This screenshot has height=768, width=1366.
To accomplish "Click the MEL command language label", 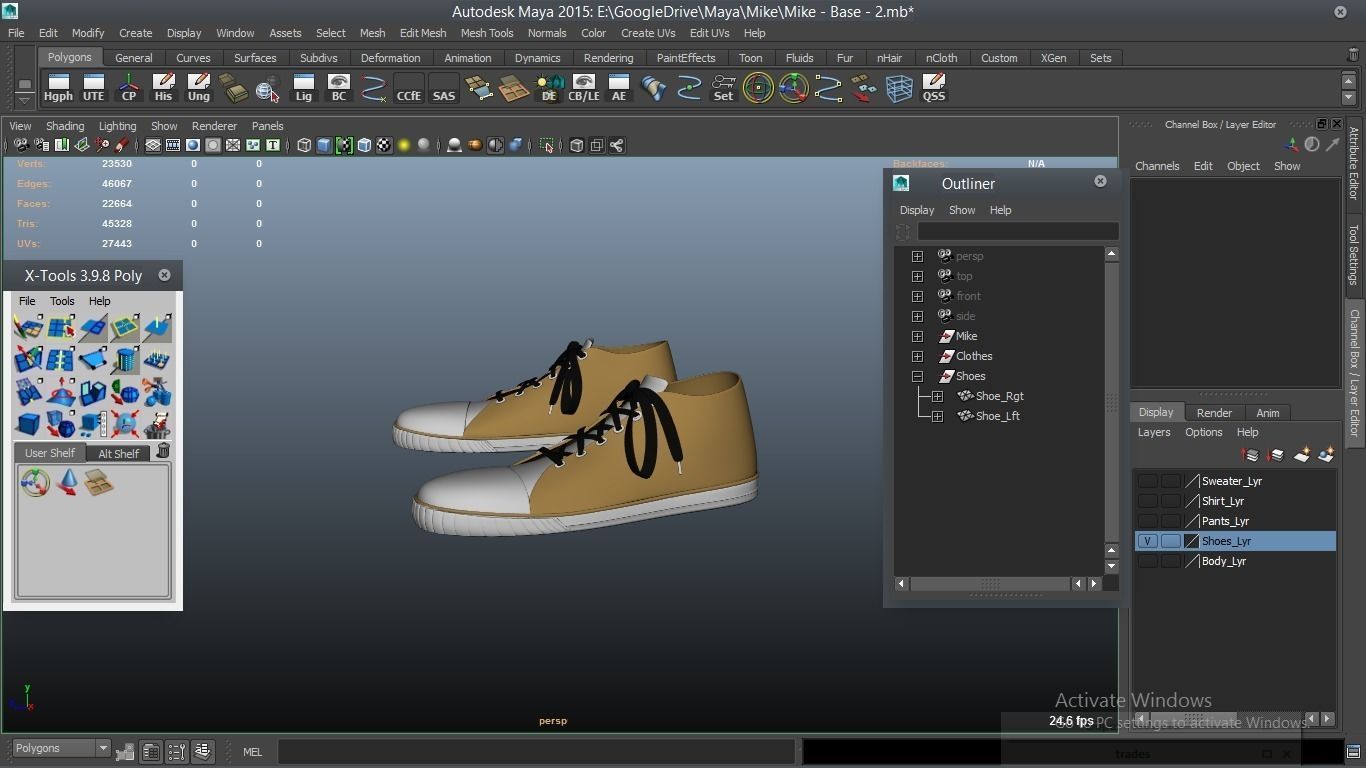I will point(252,752).
